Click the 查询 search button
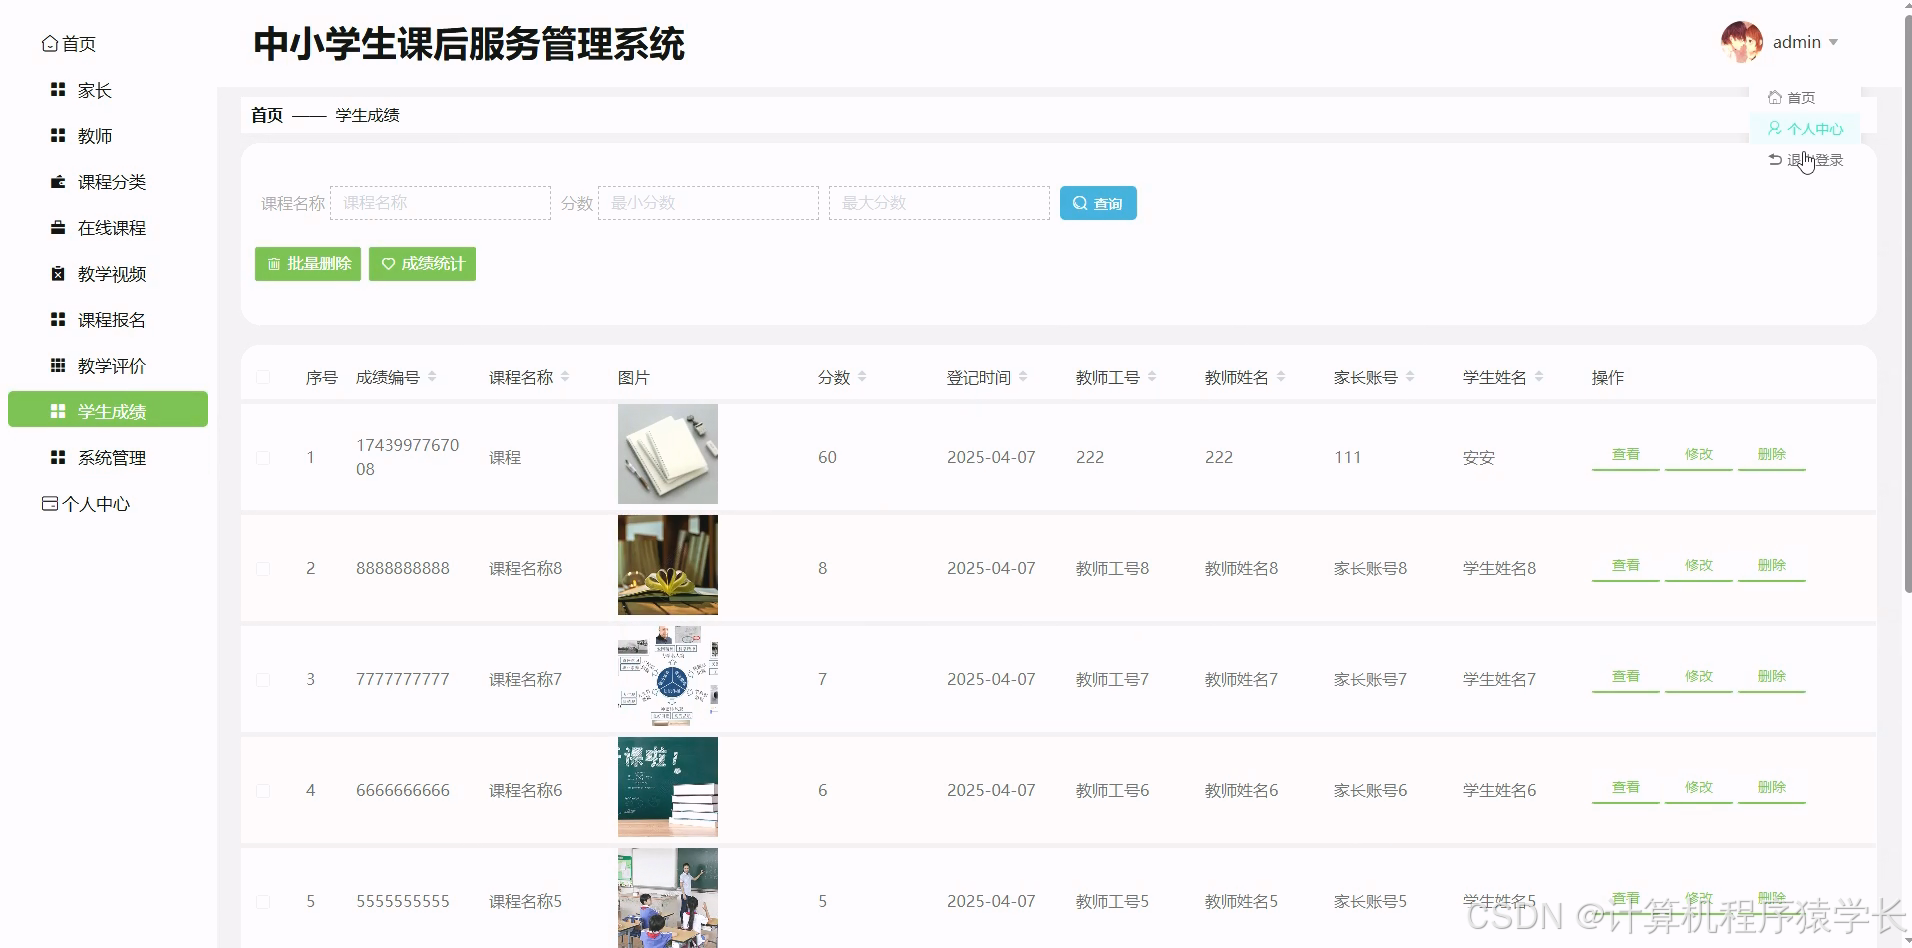Viewport: 1912px width, 948px height. [x=1097, y=203]
